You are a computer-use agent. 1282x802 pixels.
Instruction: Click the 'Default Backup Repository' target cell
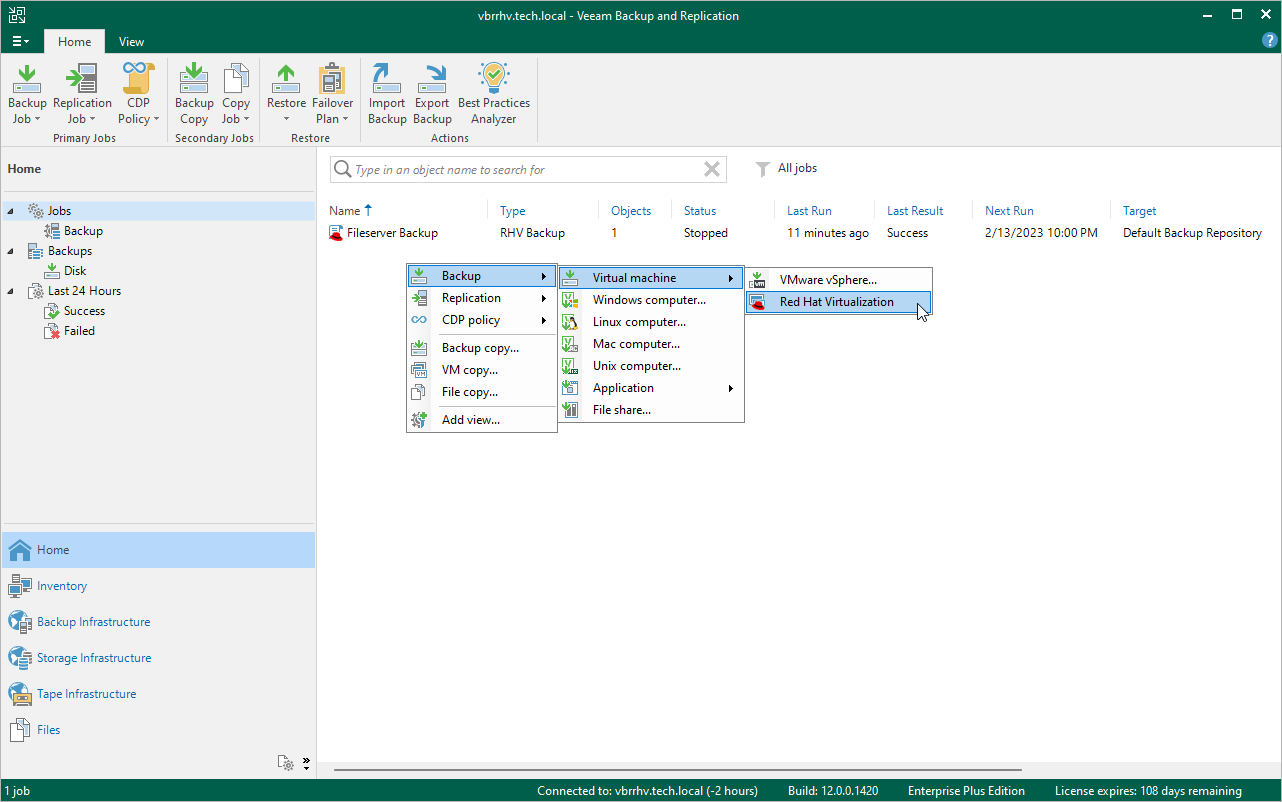click(x=1192, y=233)
